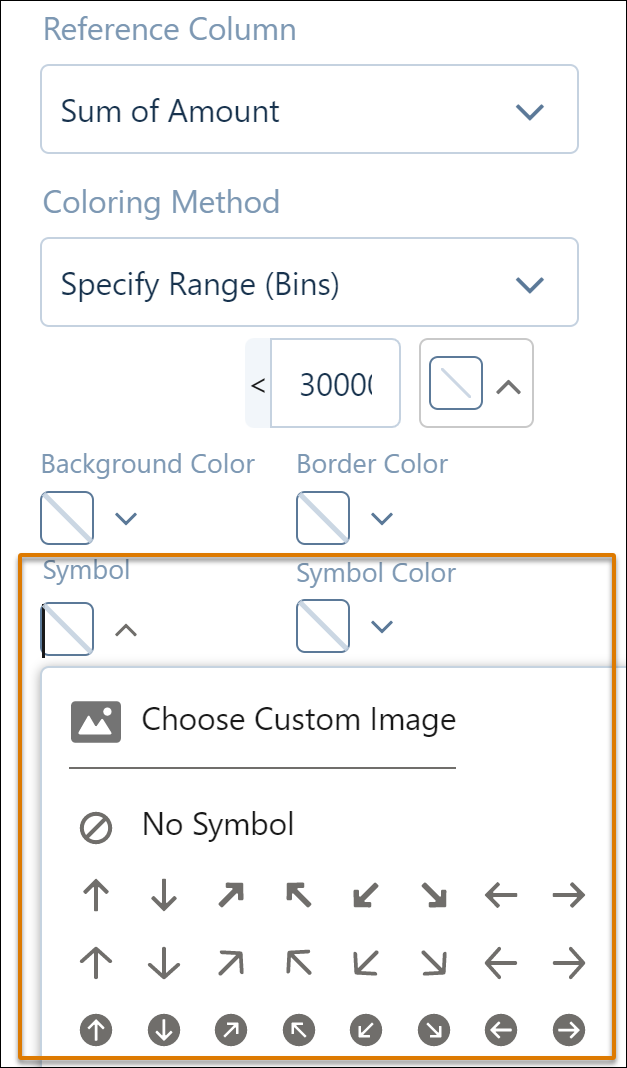Choose the circled down arrow symbol
The width and height of the screenshot is (627, 1068).
163,1031
